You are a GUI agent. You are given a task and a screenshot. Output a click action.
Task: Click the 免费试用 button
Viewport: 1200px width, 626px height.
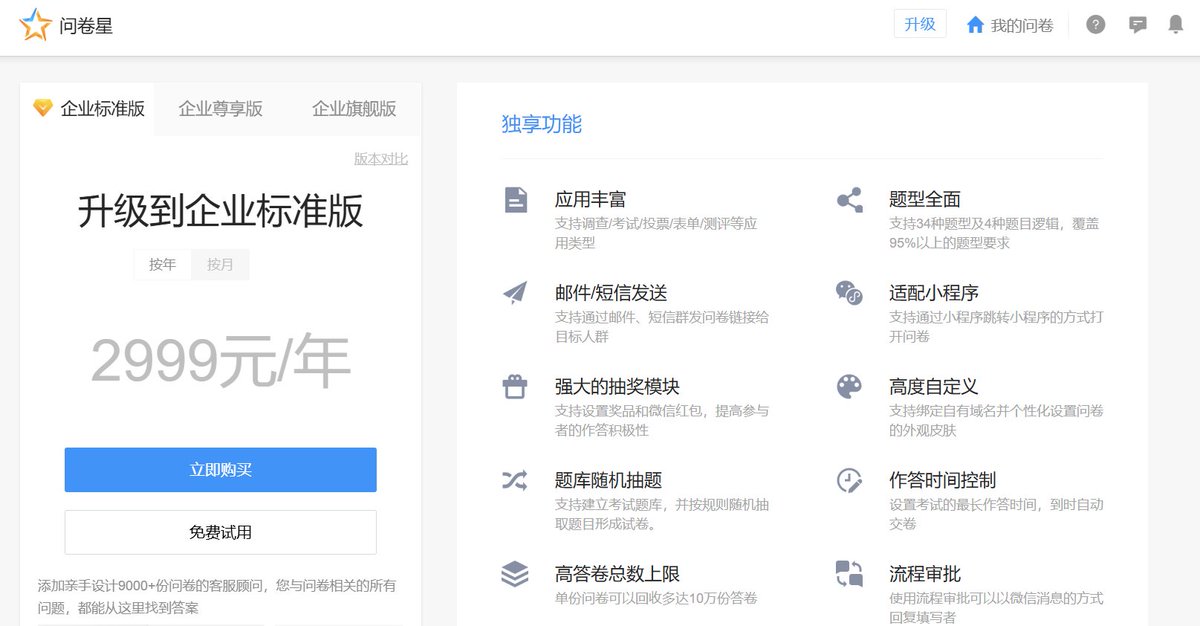tap(221, 532)
